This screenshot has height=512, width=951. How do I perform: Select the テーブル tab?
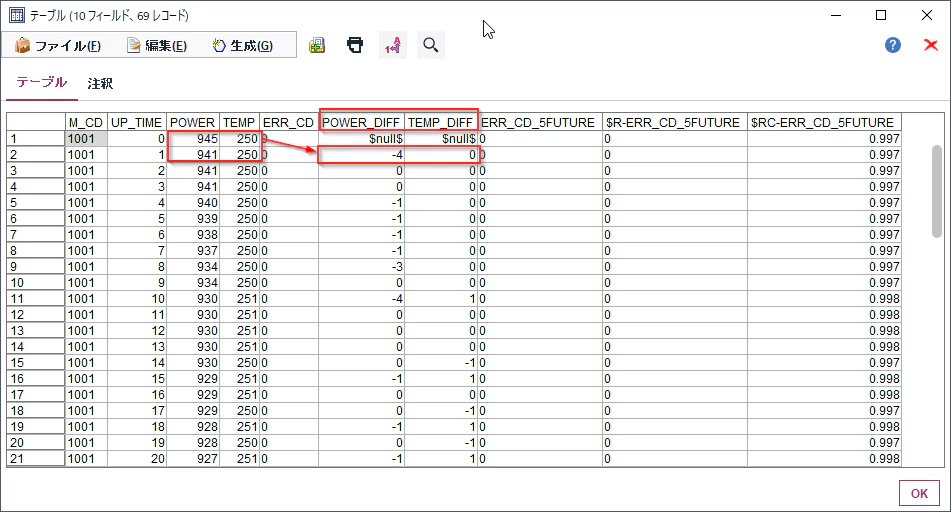tap(41, 83)
